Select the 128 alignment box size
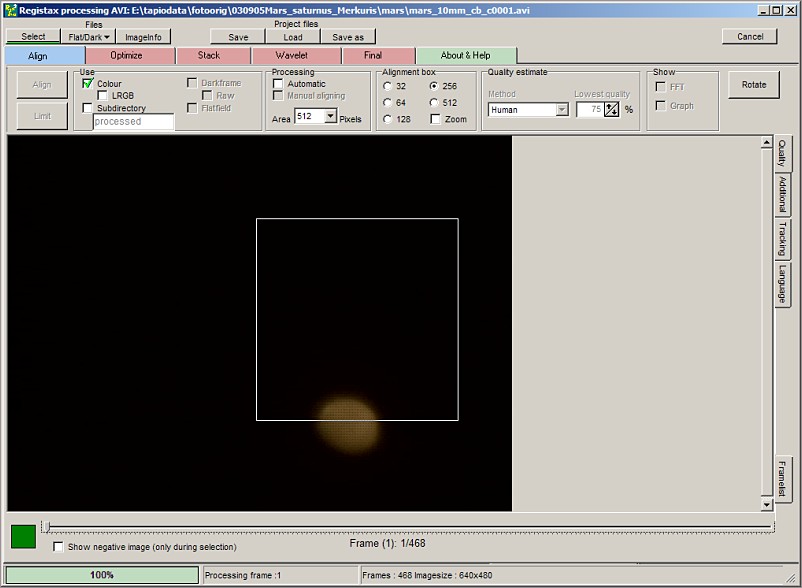This screenshot has height=588, width=802. pos(387,119)
